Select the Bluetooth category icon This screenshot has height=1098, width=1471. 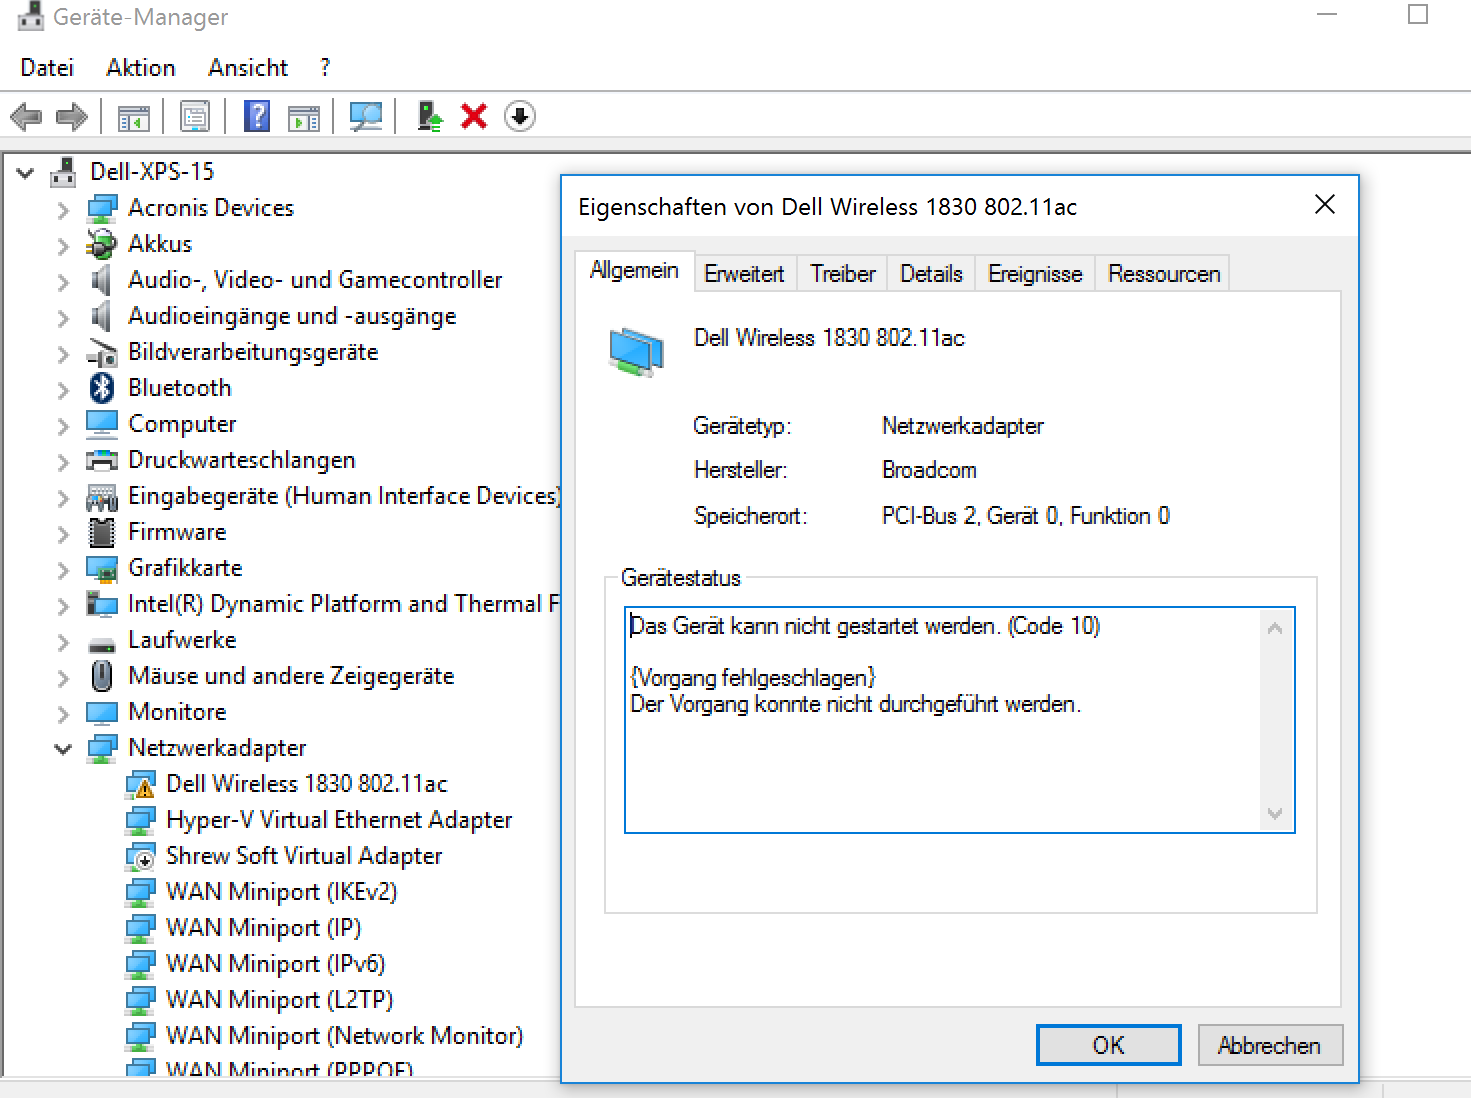point(102,388)
